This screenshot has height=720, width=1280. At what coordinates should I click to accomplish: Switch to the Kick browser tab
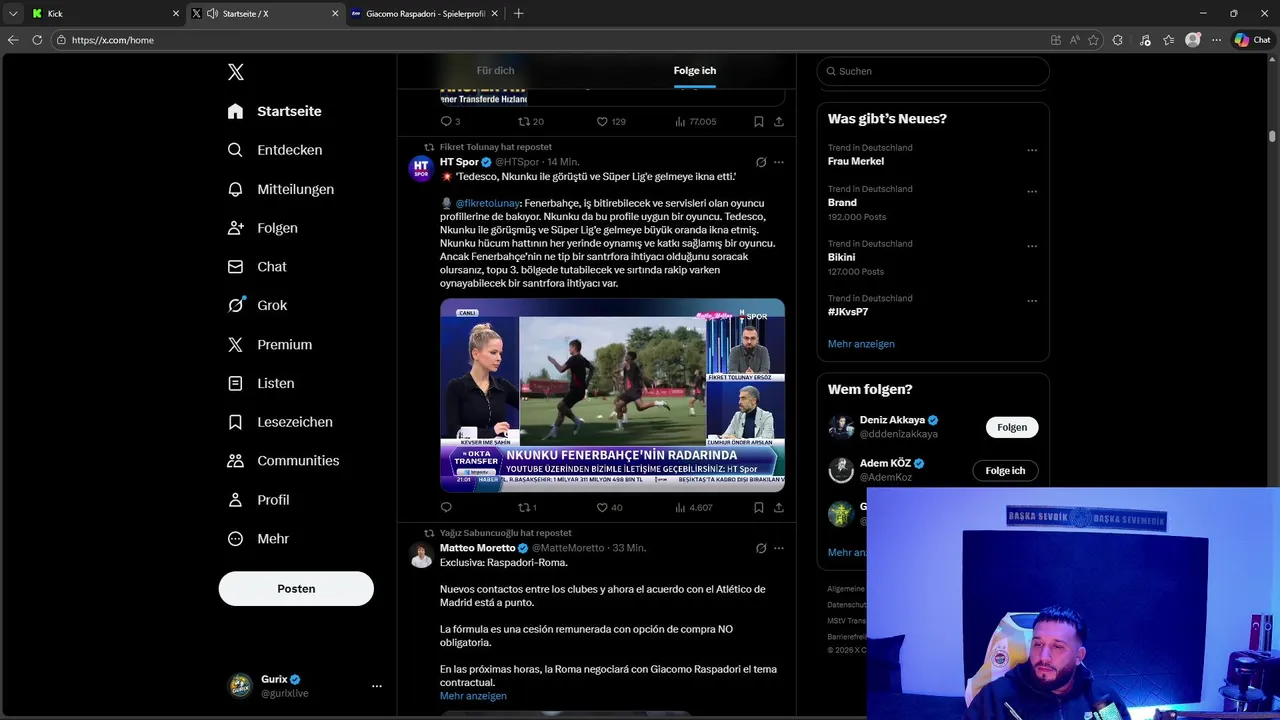pos(104,14)
